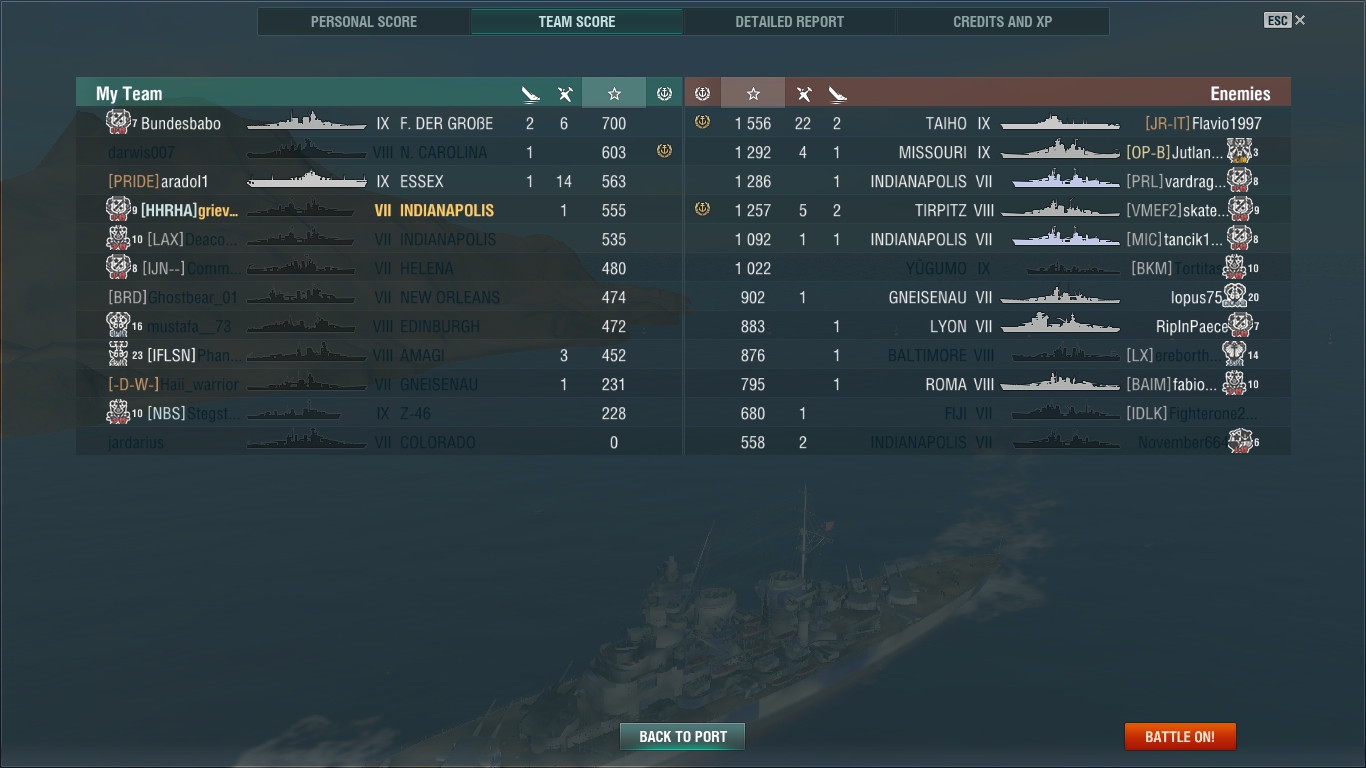Open the Personal Score tab
The width and height of the screenshot is (1366, 768).
click(364, 21)
